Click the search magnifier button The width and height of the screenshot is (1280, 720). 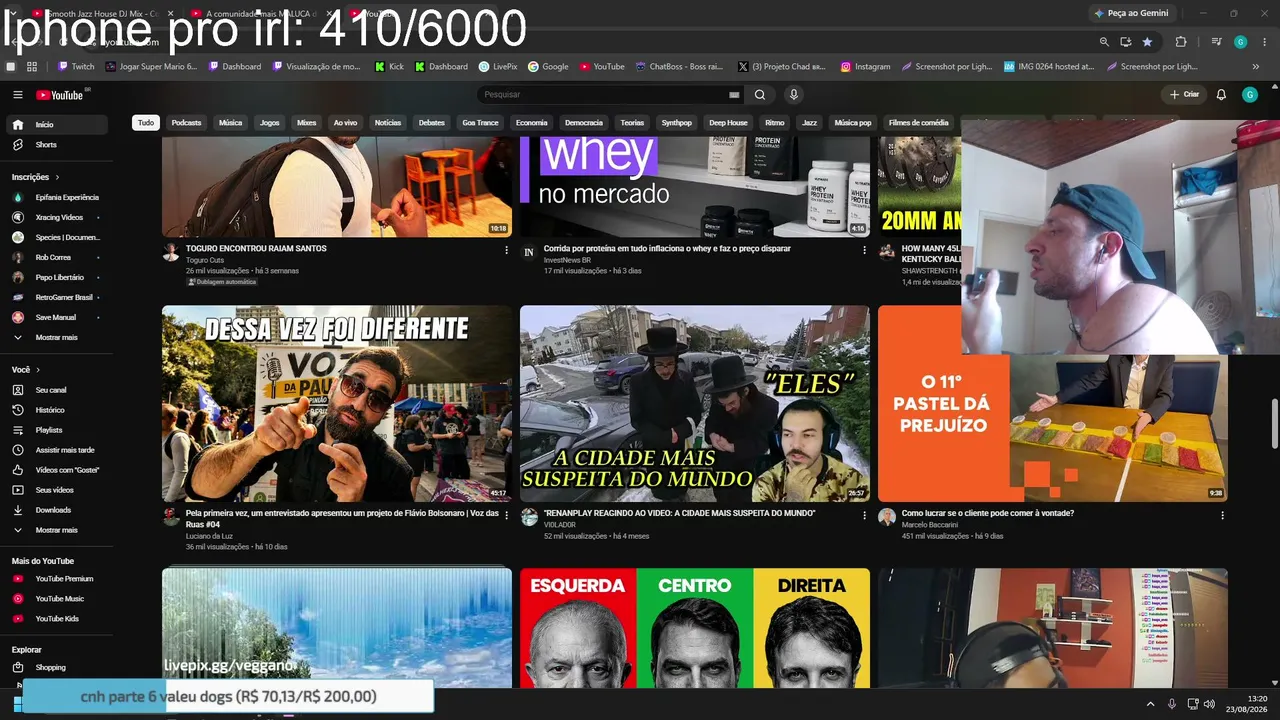coord(760,95)
